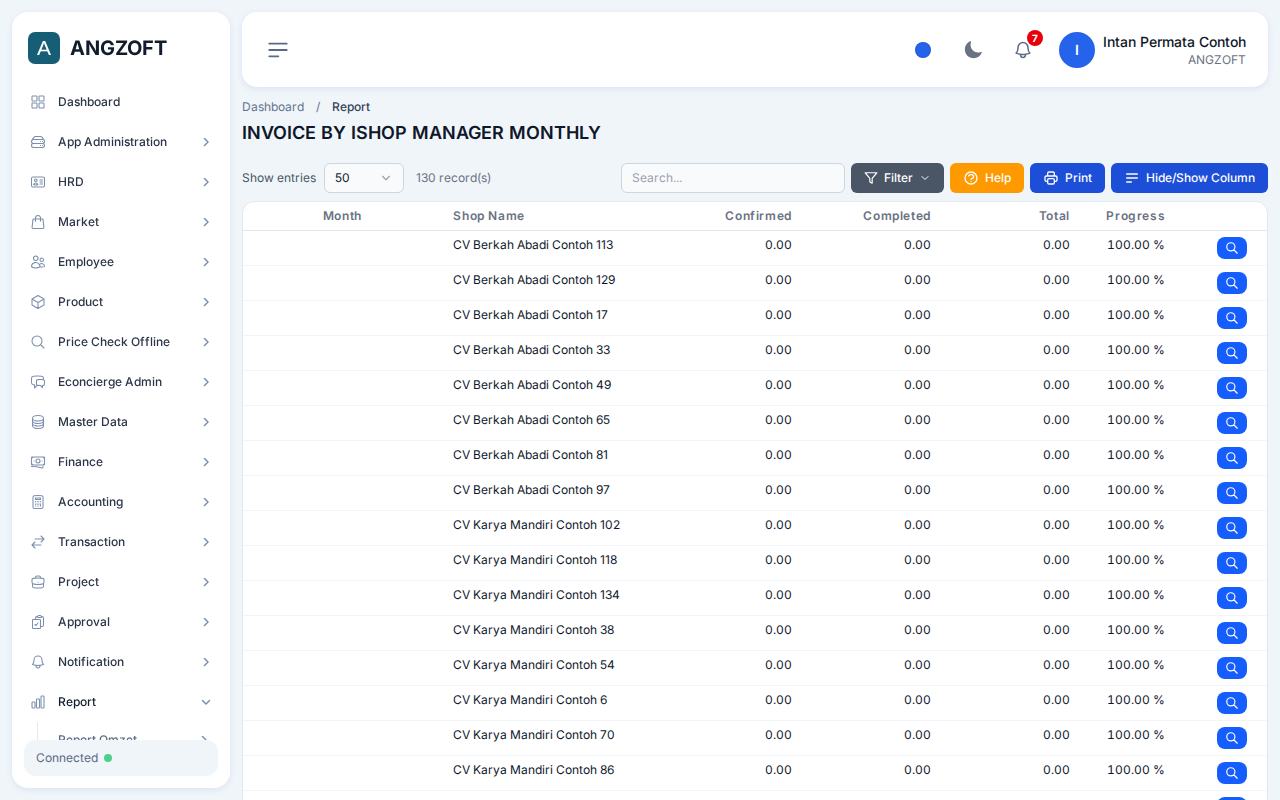1280x800 pixels.
Task: Expand the App Administration menu
Action: click(x=121, y=142)
